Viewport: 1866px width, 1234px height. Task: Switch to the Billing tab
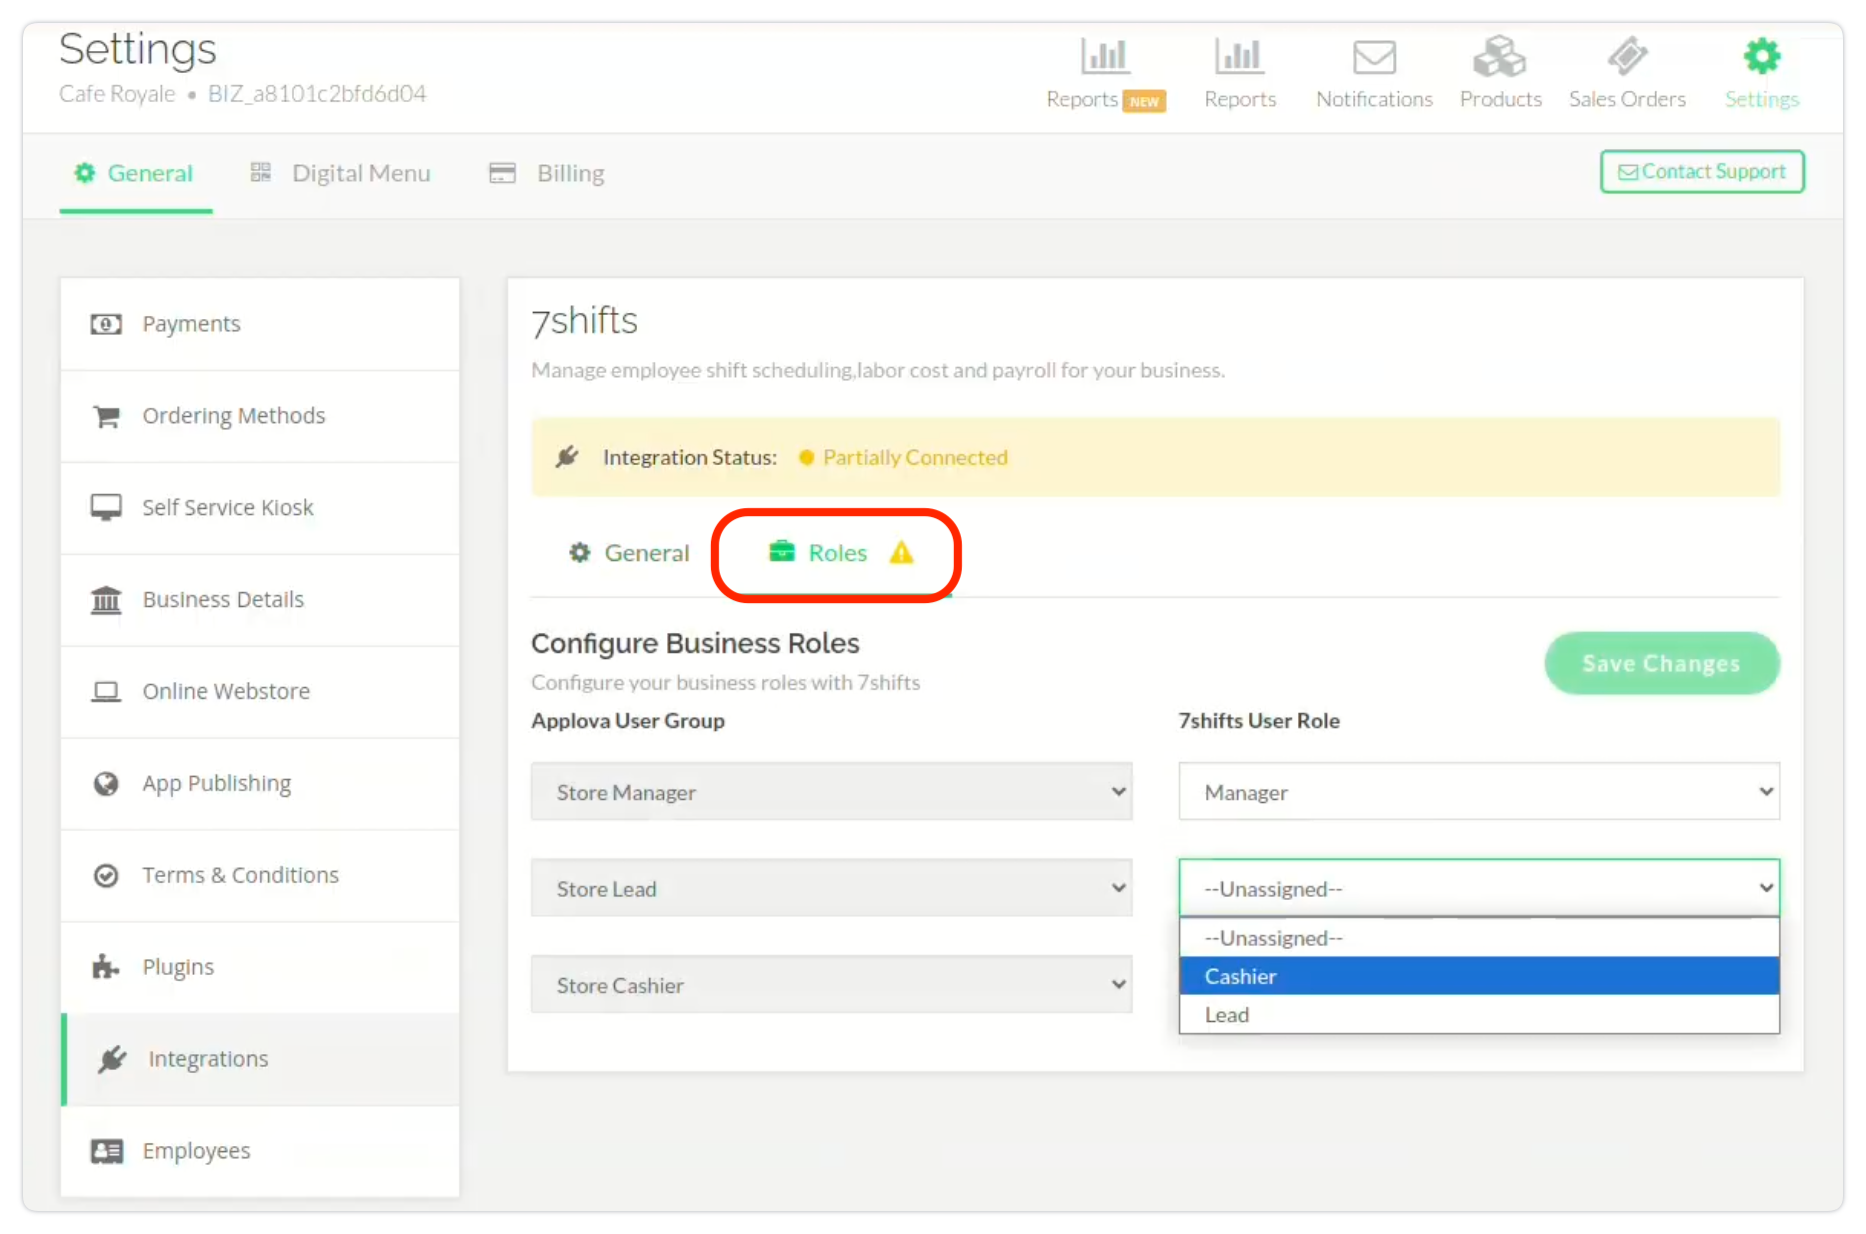pyautogui.click(x=547, y=173)
